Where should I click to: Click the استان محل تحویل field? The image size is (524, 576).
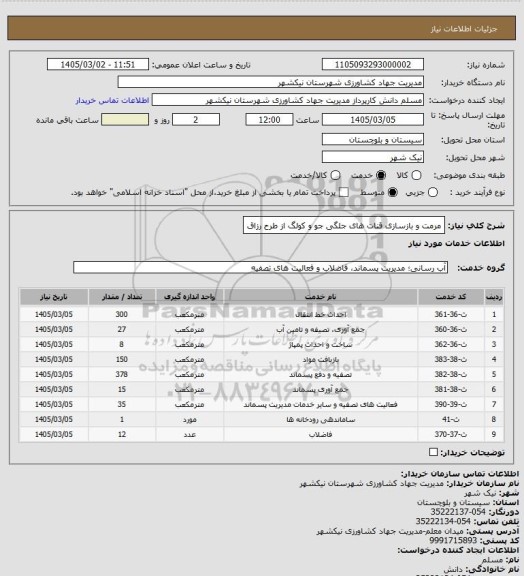click(373, 140)
